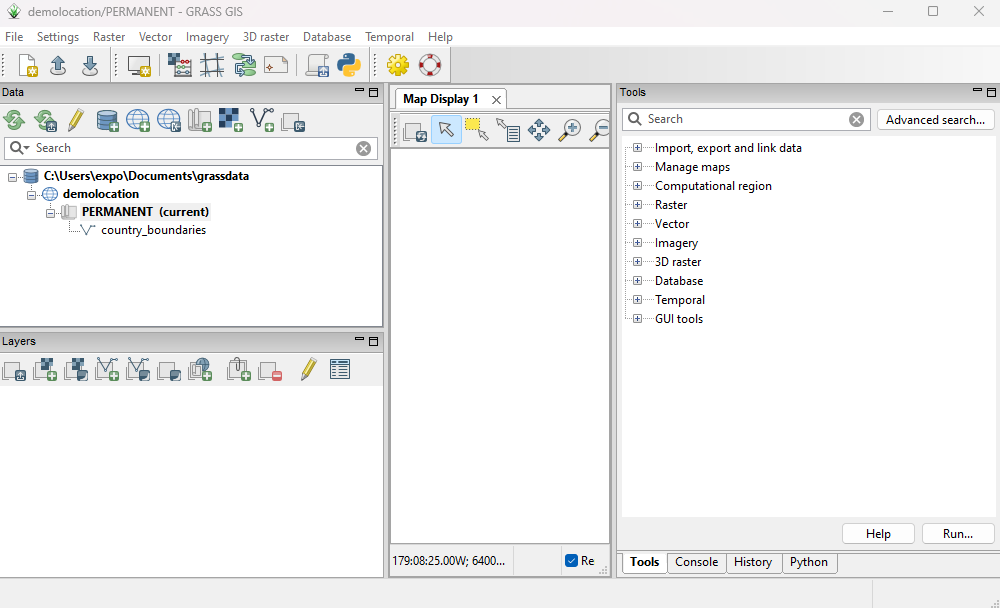Collapse the demolocation tree node
1000x608 pixels.
click(x=32, y=194)
